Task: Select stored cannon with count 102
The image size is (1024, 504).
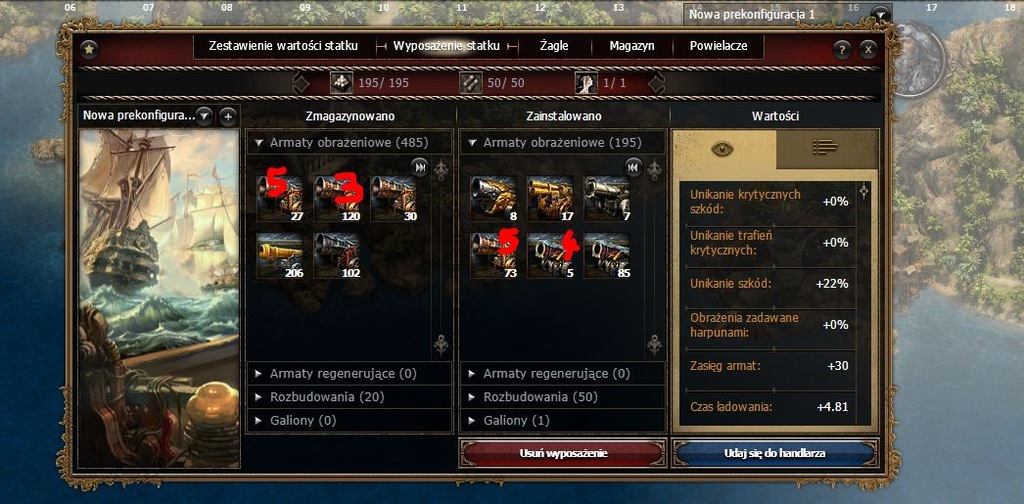Action: coord(336,255)
